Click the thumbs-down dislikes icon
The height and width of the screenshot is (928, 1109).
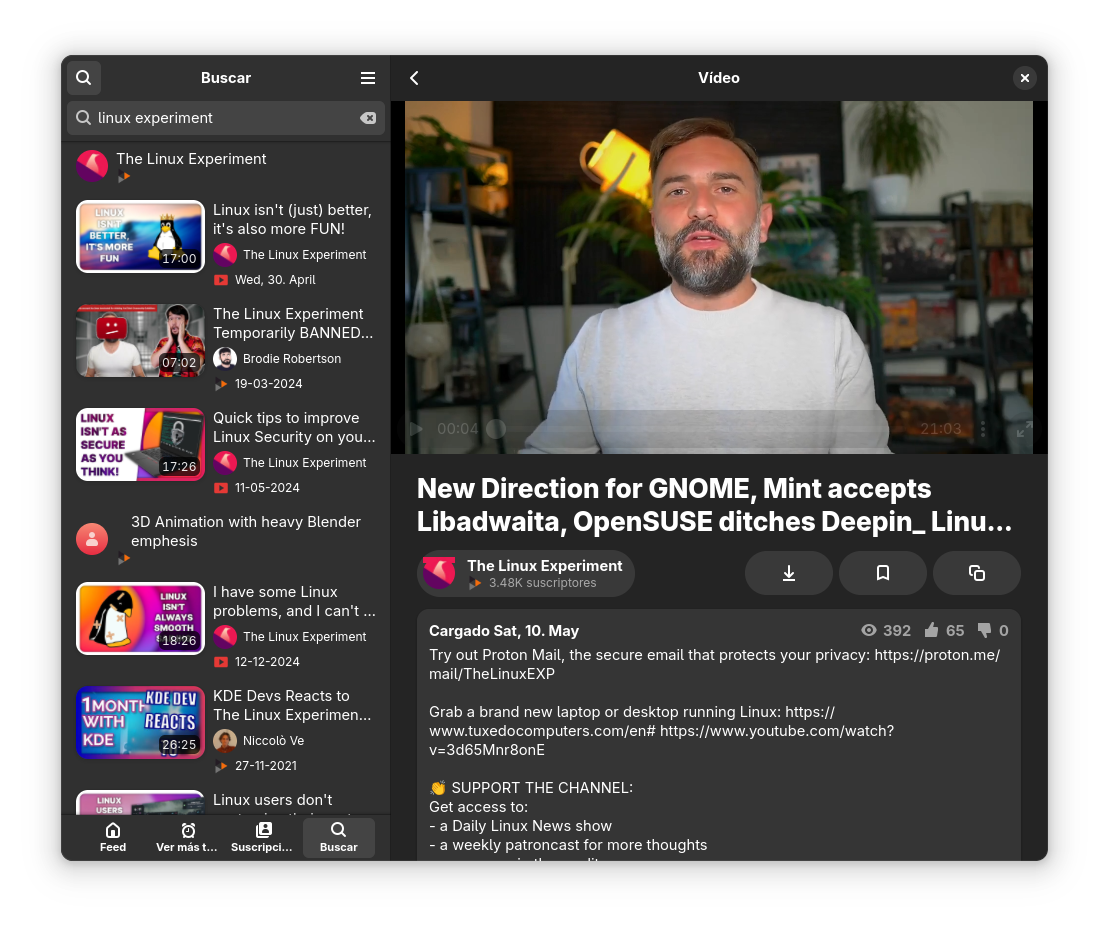pos(984,630)
